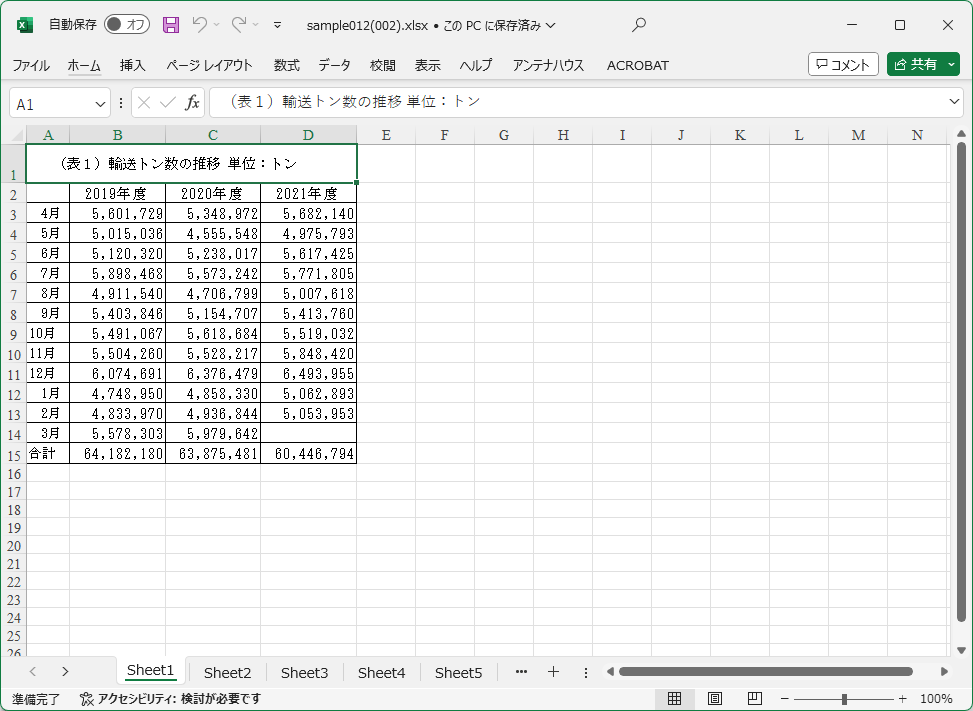Add a new sheet with plus icon
The width and height of the screenshot is (973, 711).
click(553, 672)
